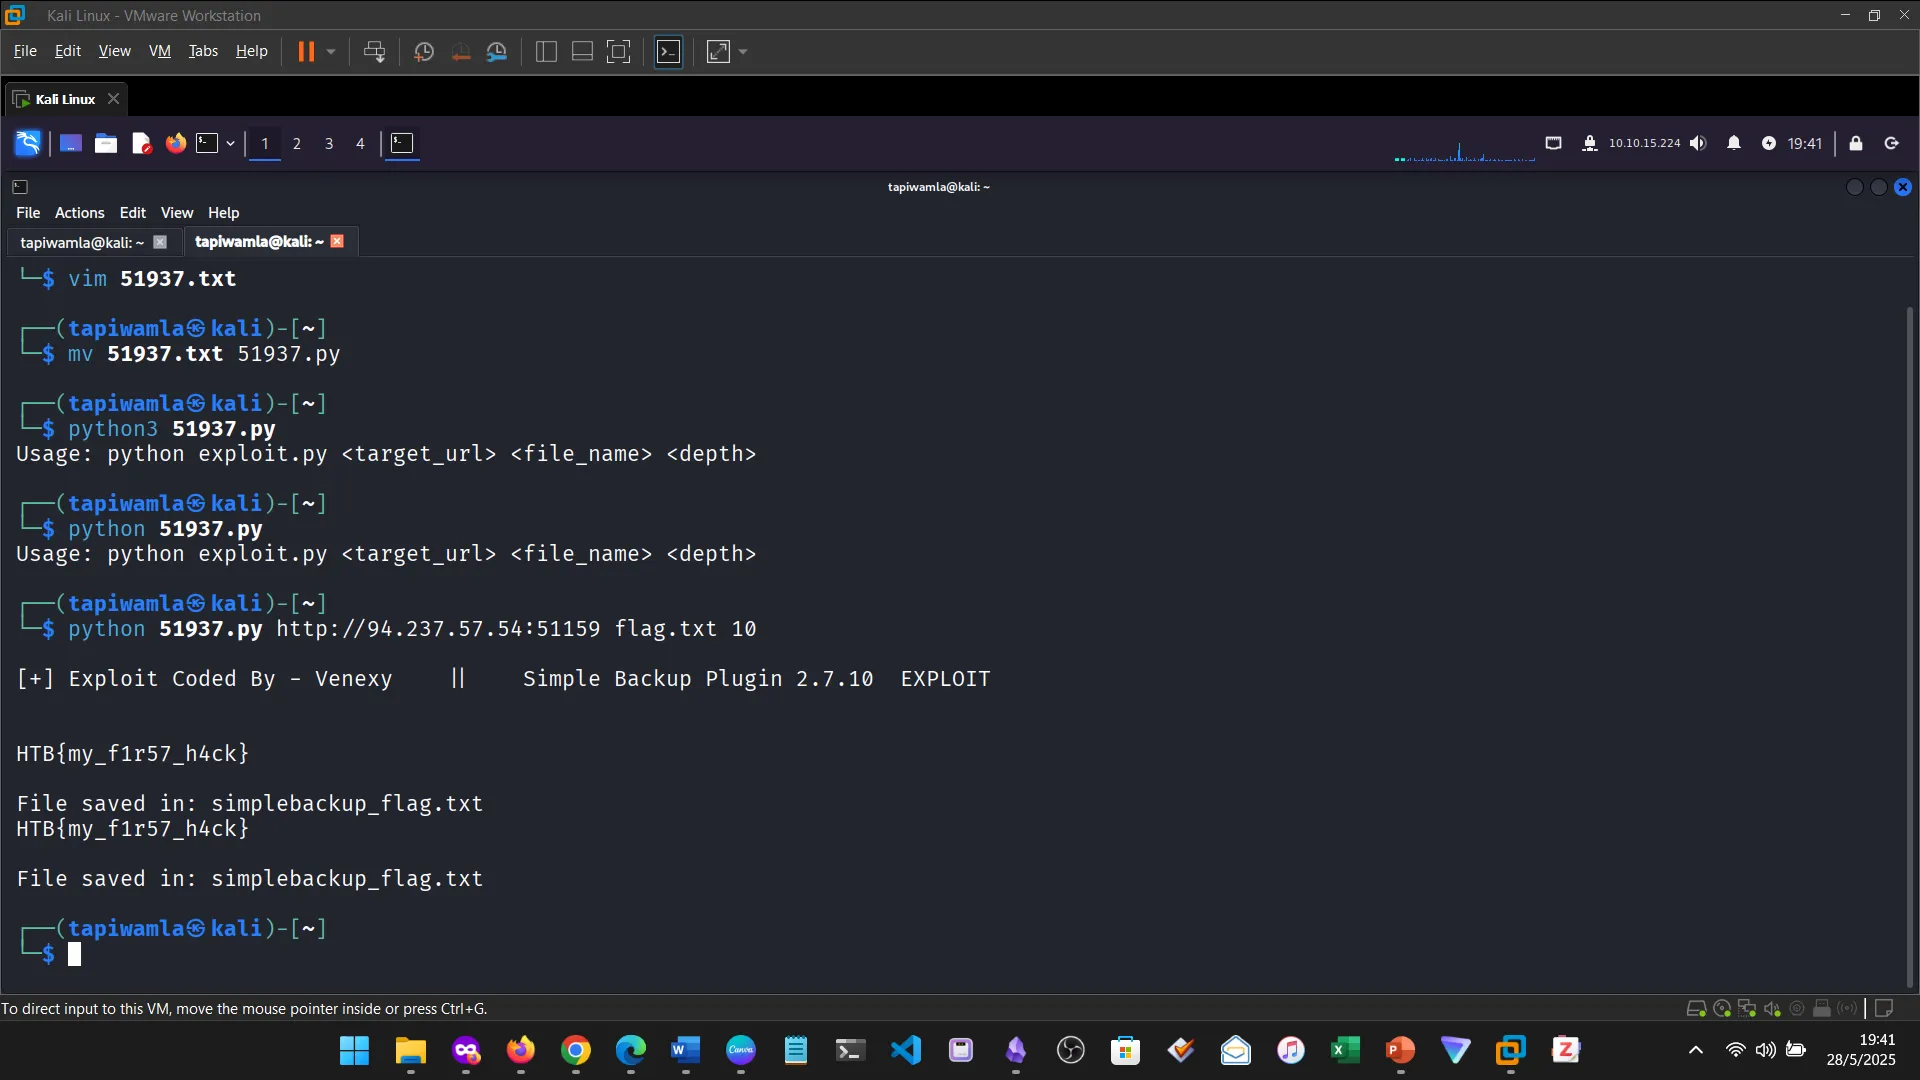Open the snapshot manager in VMware
This screenshot has height=1080, width=1920.
point(497,51)
